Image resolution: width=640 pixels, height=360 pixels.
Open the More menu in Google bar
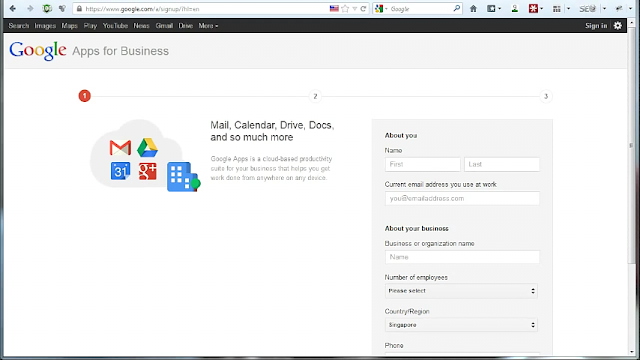point(208,26)
